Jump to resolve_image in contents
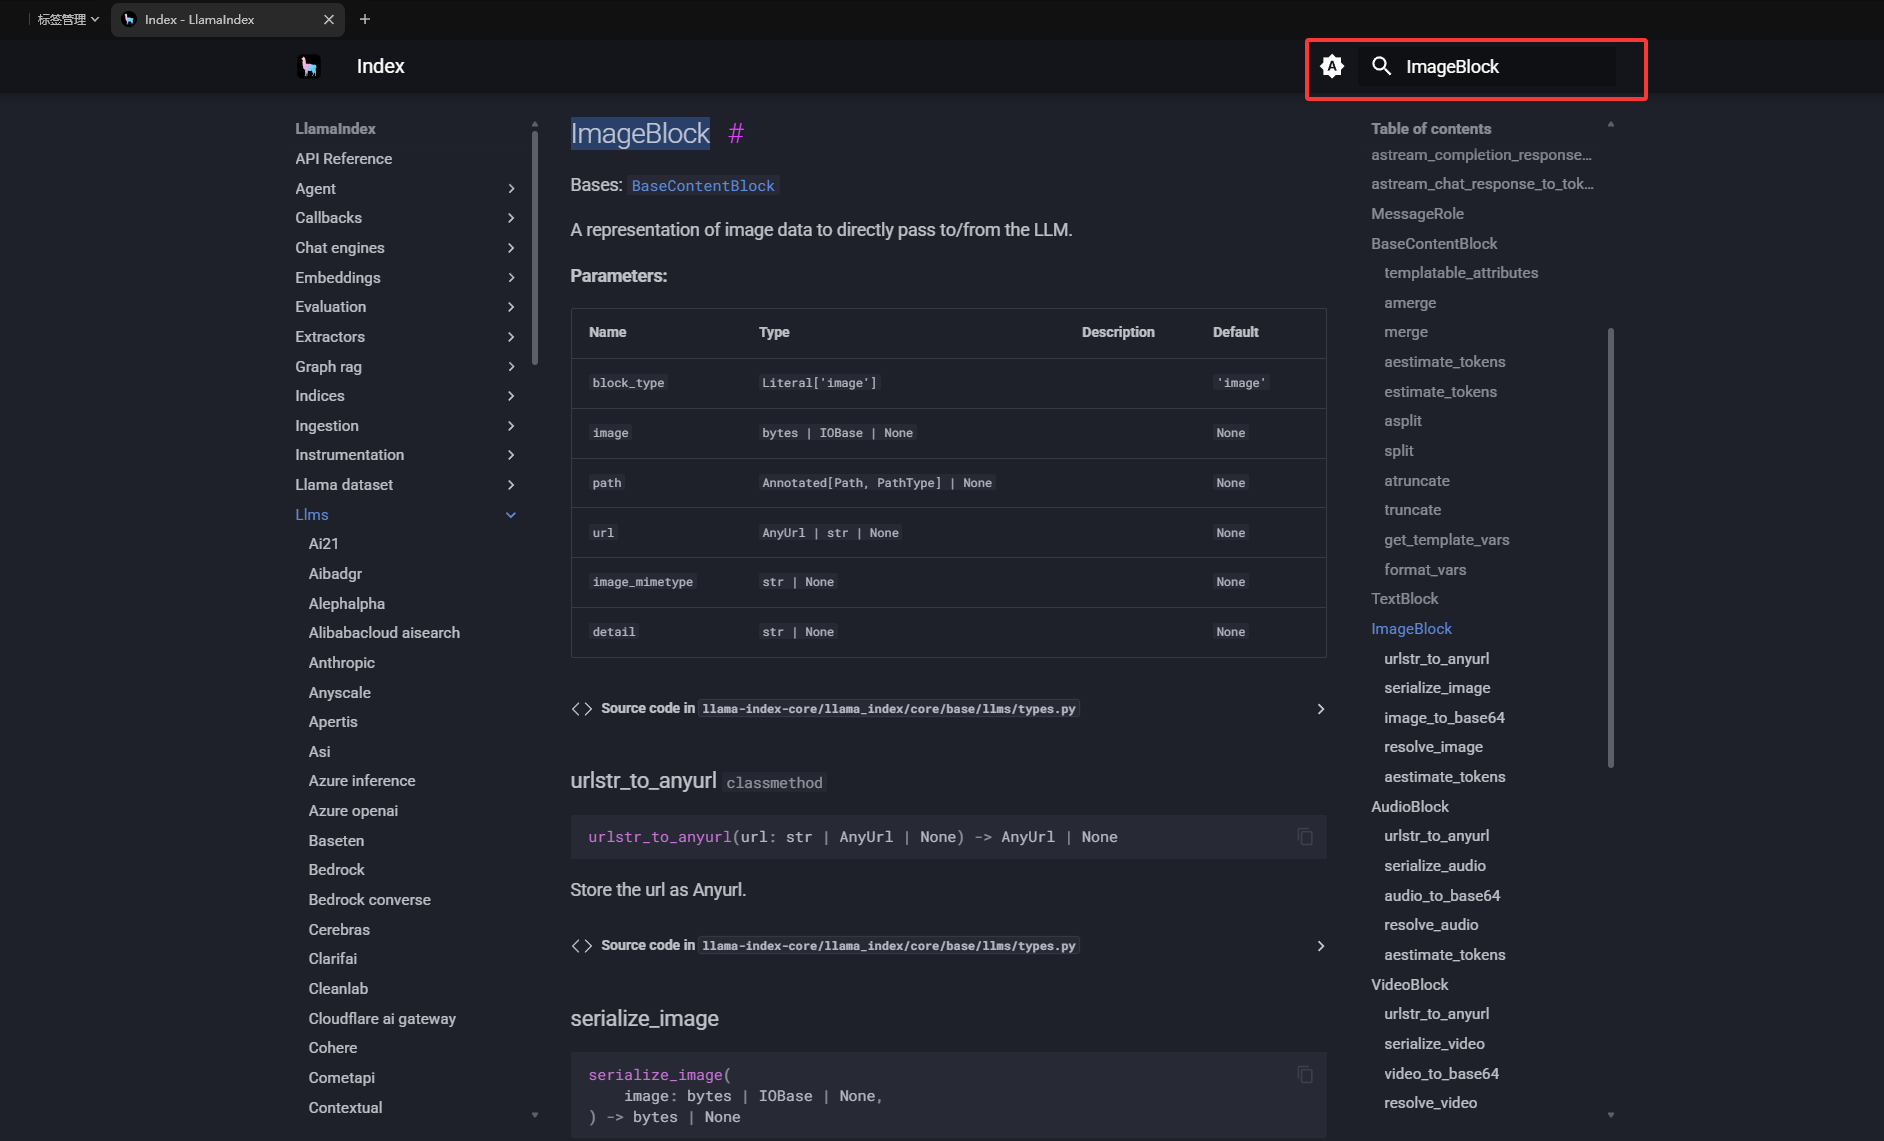Viewport: 1884px width, 1141px height. pyautogui.click(x=1433, y=747)
